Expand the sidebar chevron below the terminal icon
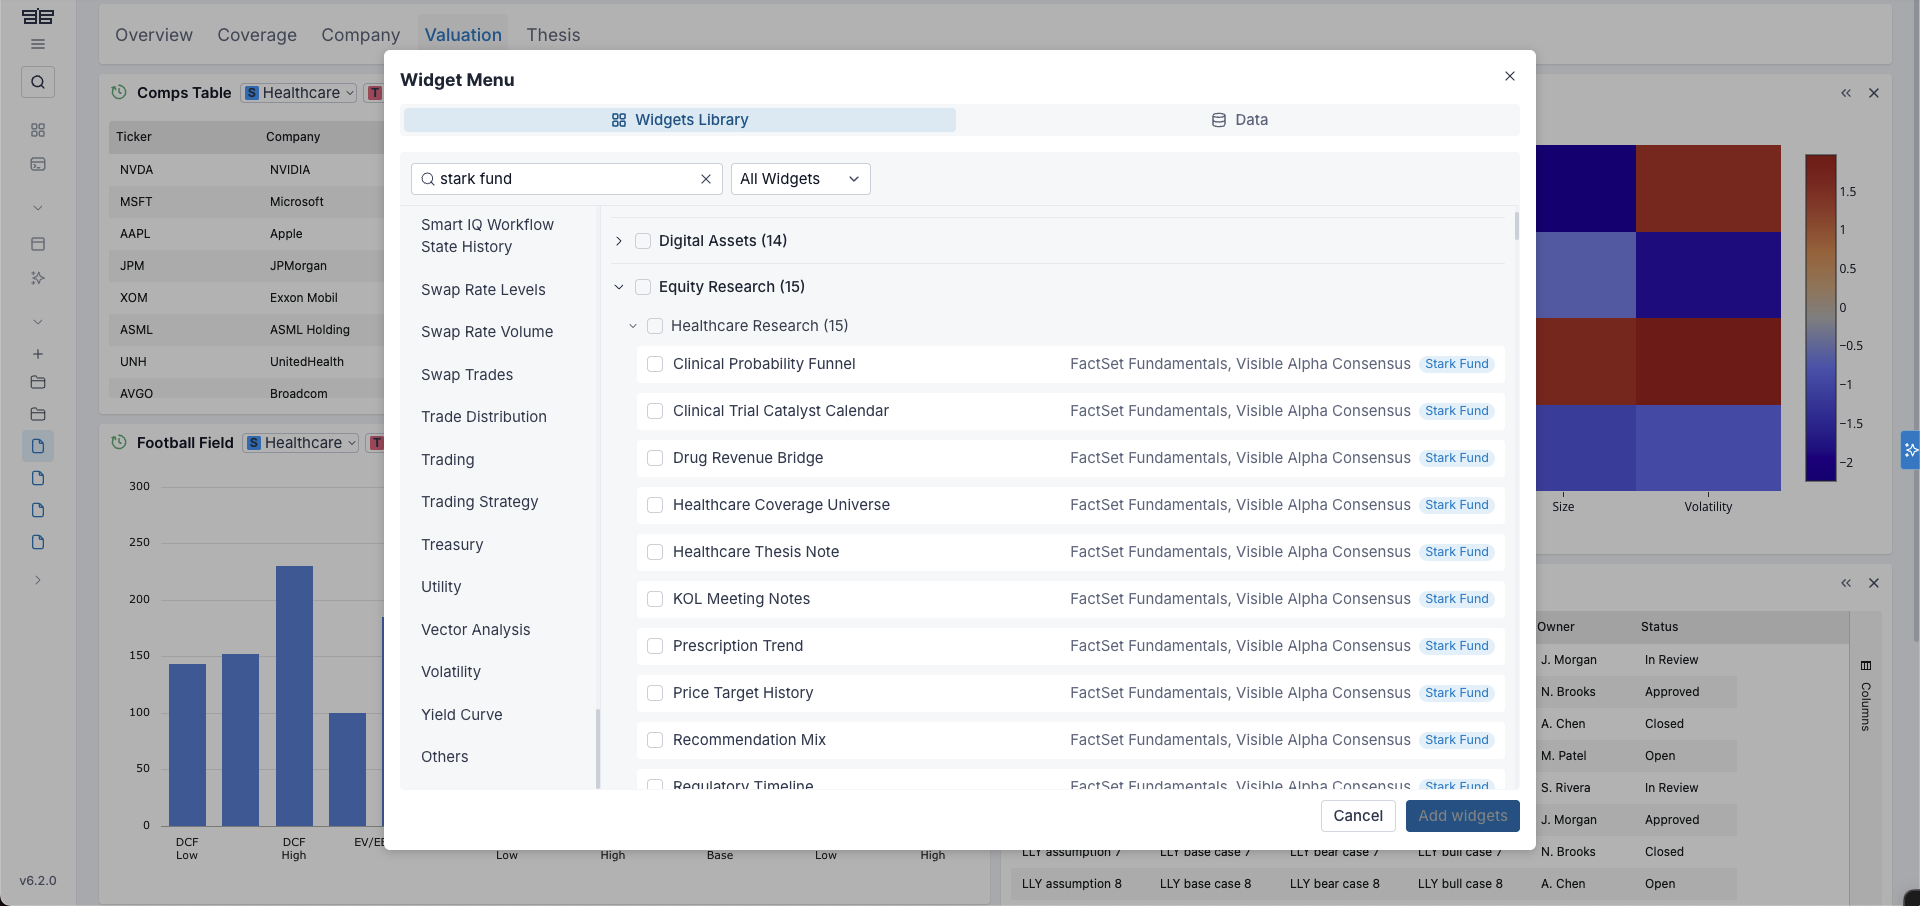The image size is (1920, 906). coord(38,208)
